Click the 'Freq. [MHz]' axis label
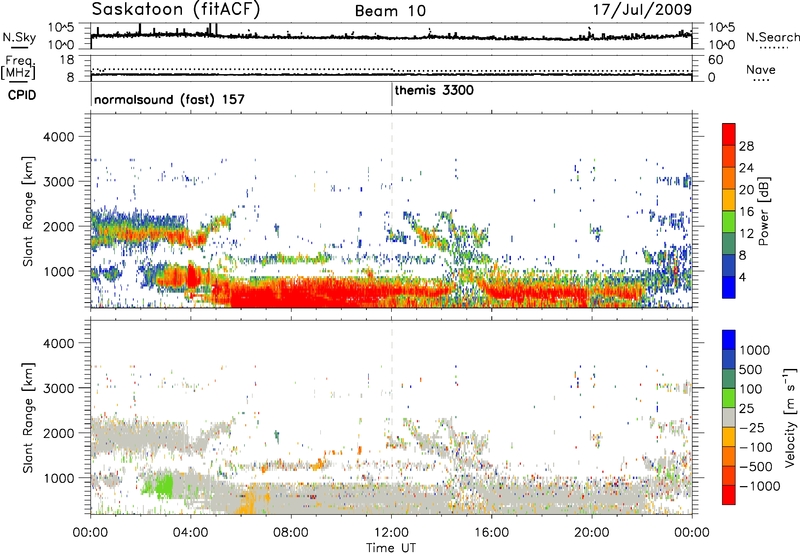Viewport: 800px width, 554px height. click(x=18, y=67)
